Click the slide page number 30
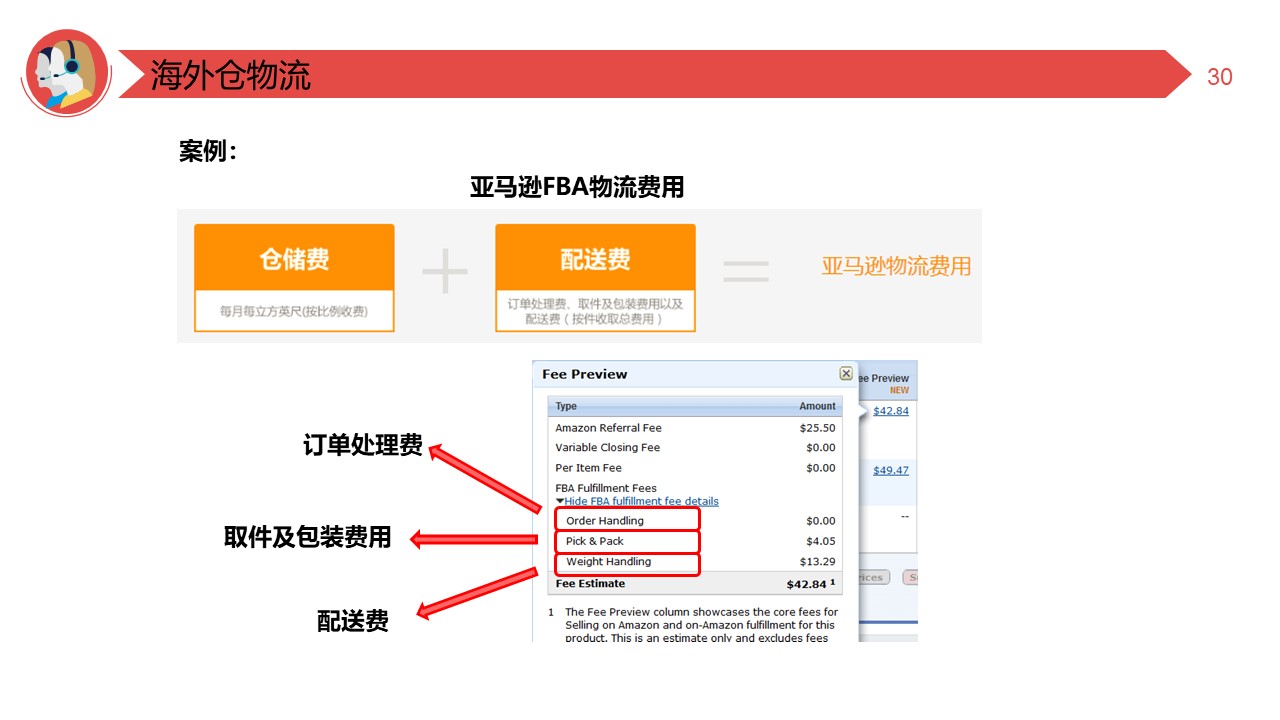 pos(1220,77)
